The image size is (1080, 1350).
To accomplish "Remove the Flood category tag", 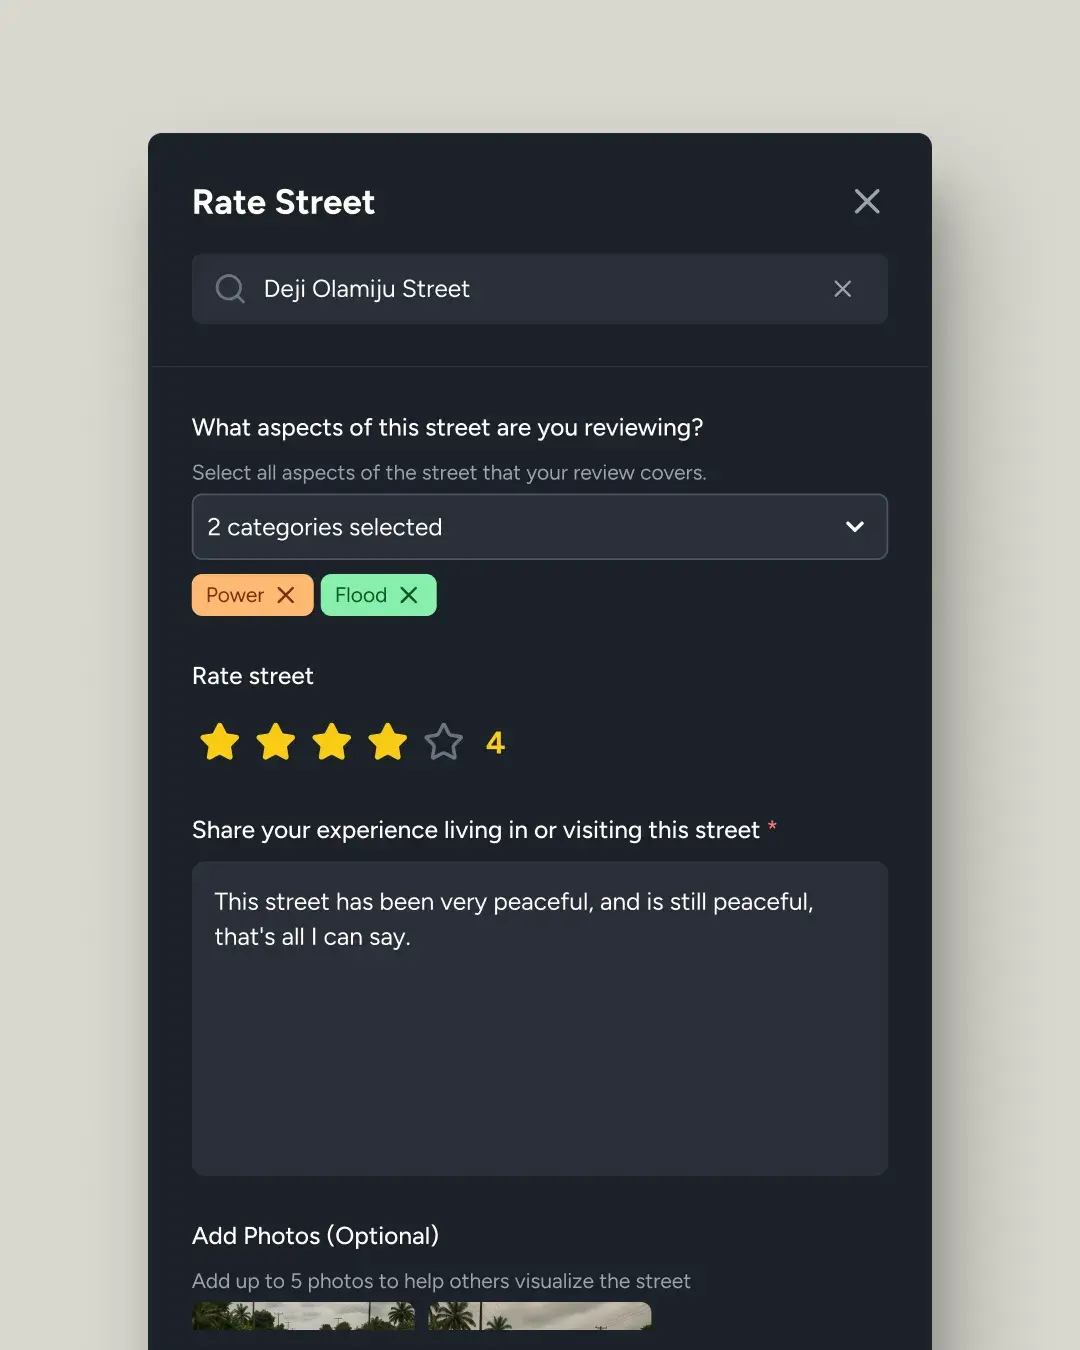I will point(409,595).
